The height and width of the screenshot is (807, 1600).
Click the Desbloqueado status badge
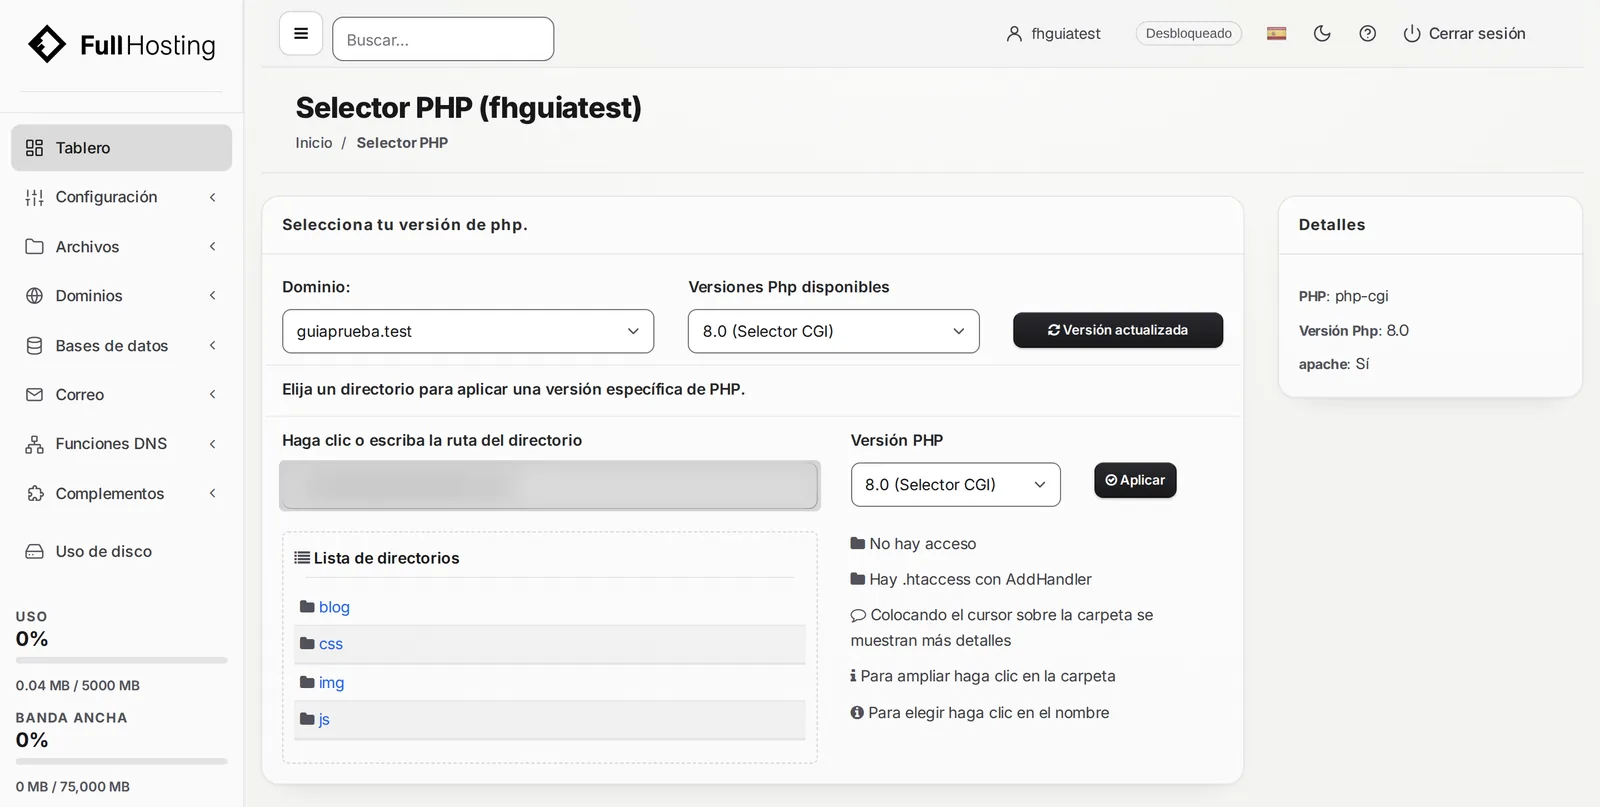1188,34
